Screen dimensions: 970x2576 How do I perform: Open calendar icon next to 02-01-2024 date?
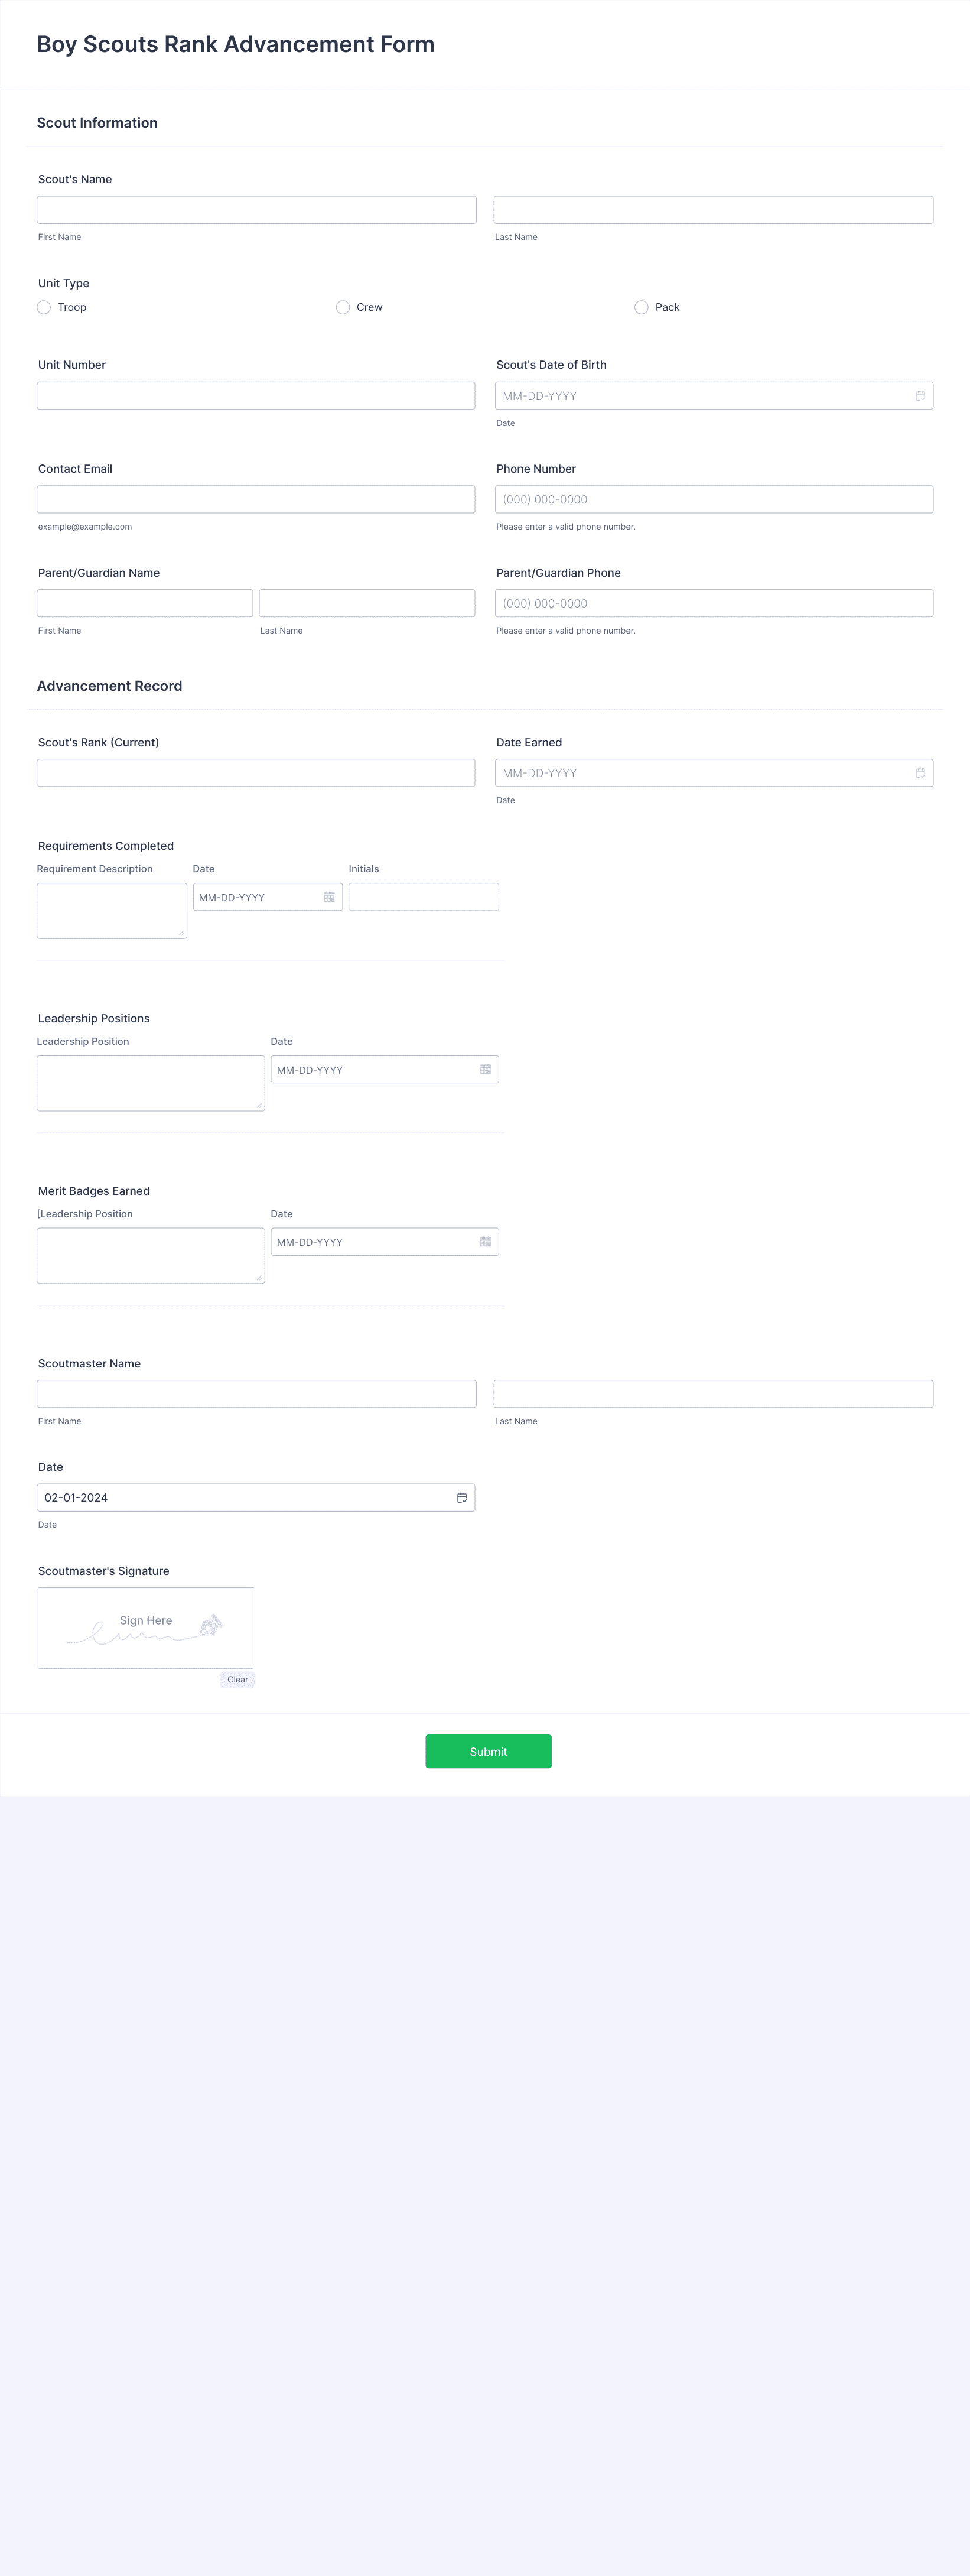[x=462, y=1498]
